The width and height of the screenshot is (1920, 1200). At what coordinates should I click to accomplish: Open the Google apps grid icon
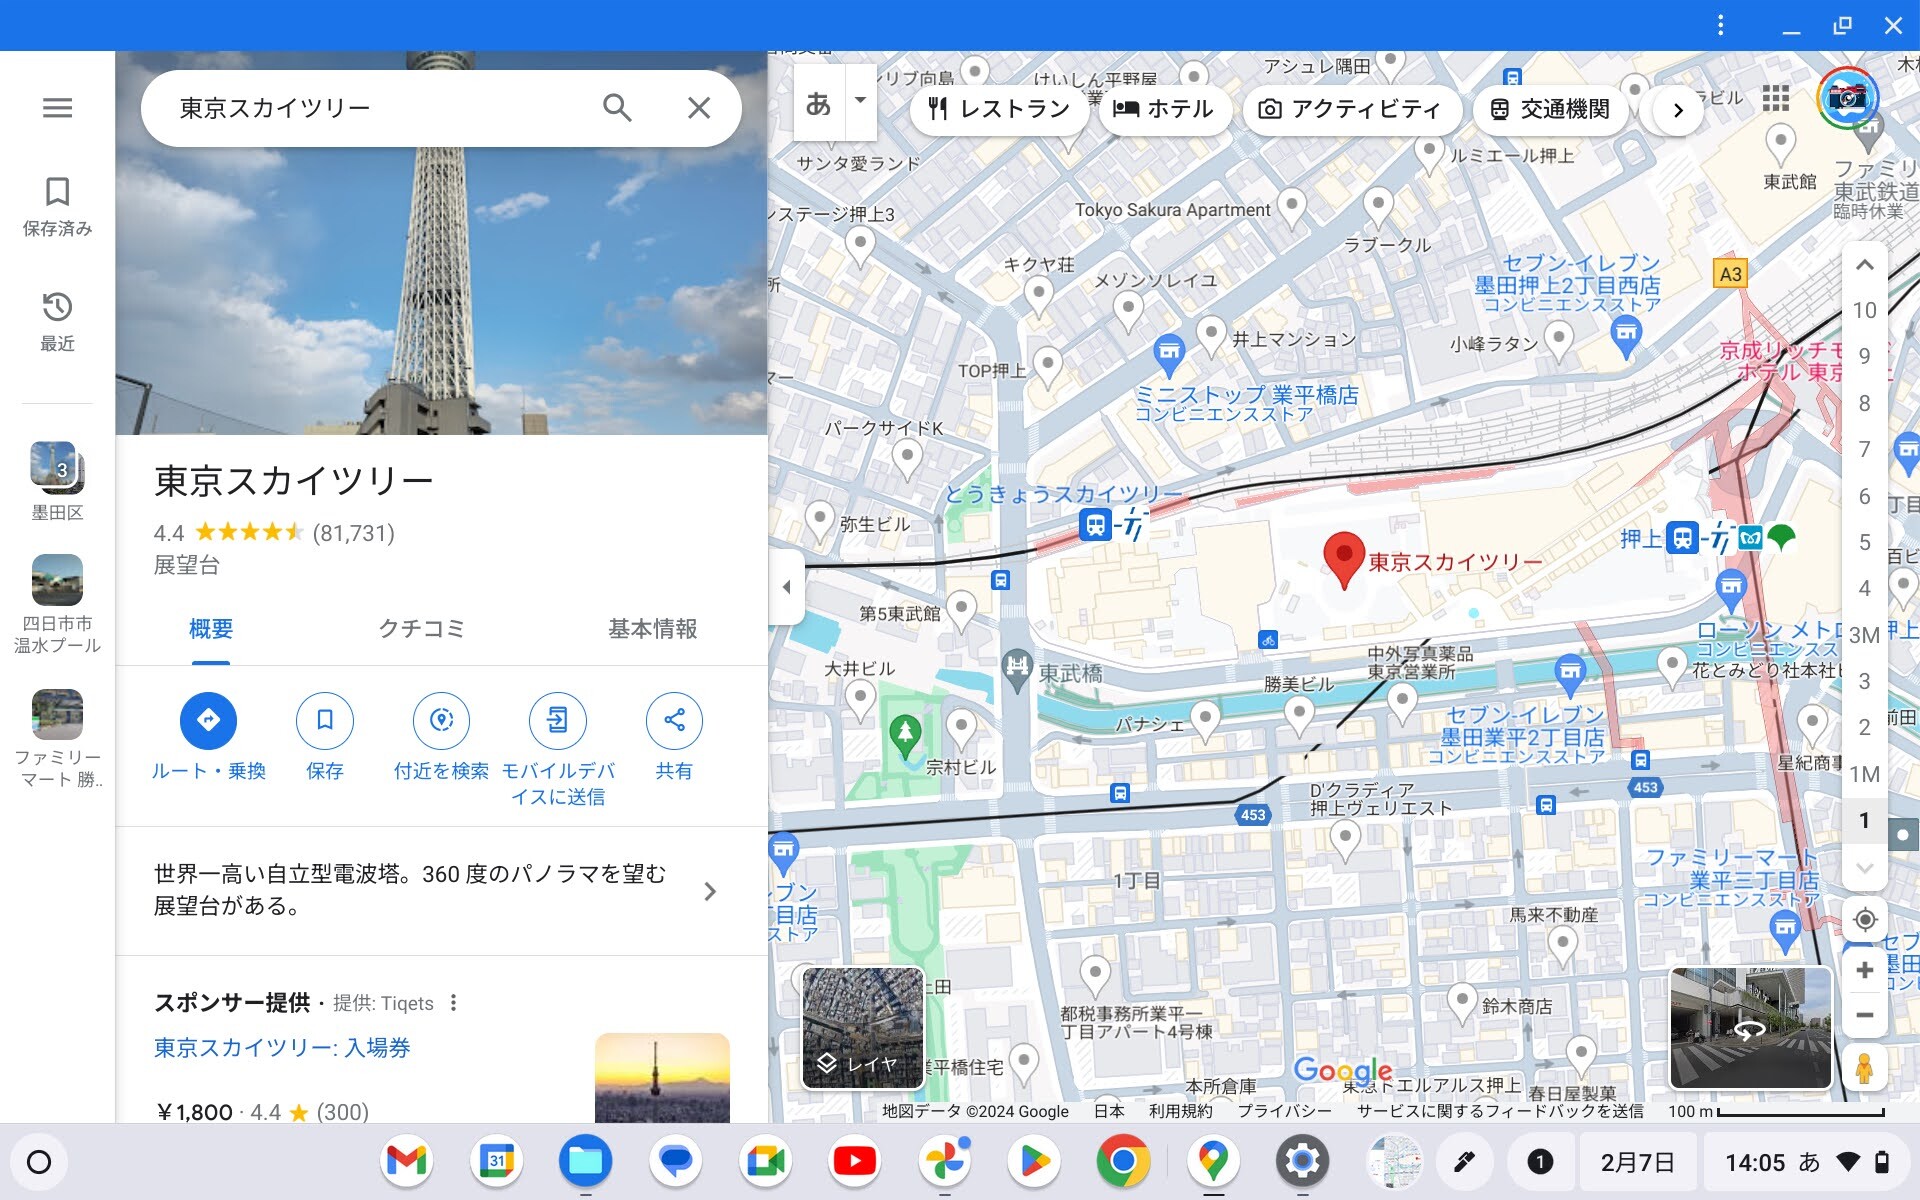tap(1776, 98)
